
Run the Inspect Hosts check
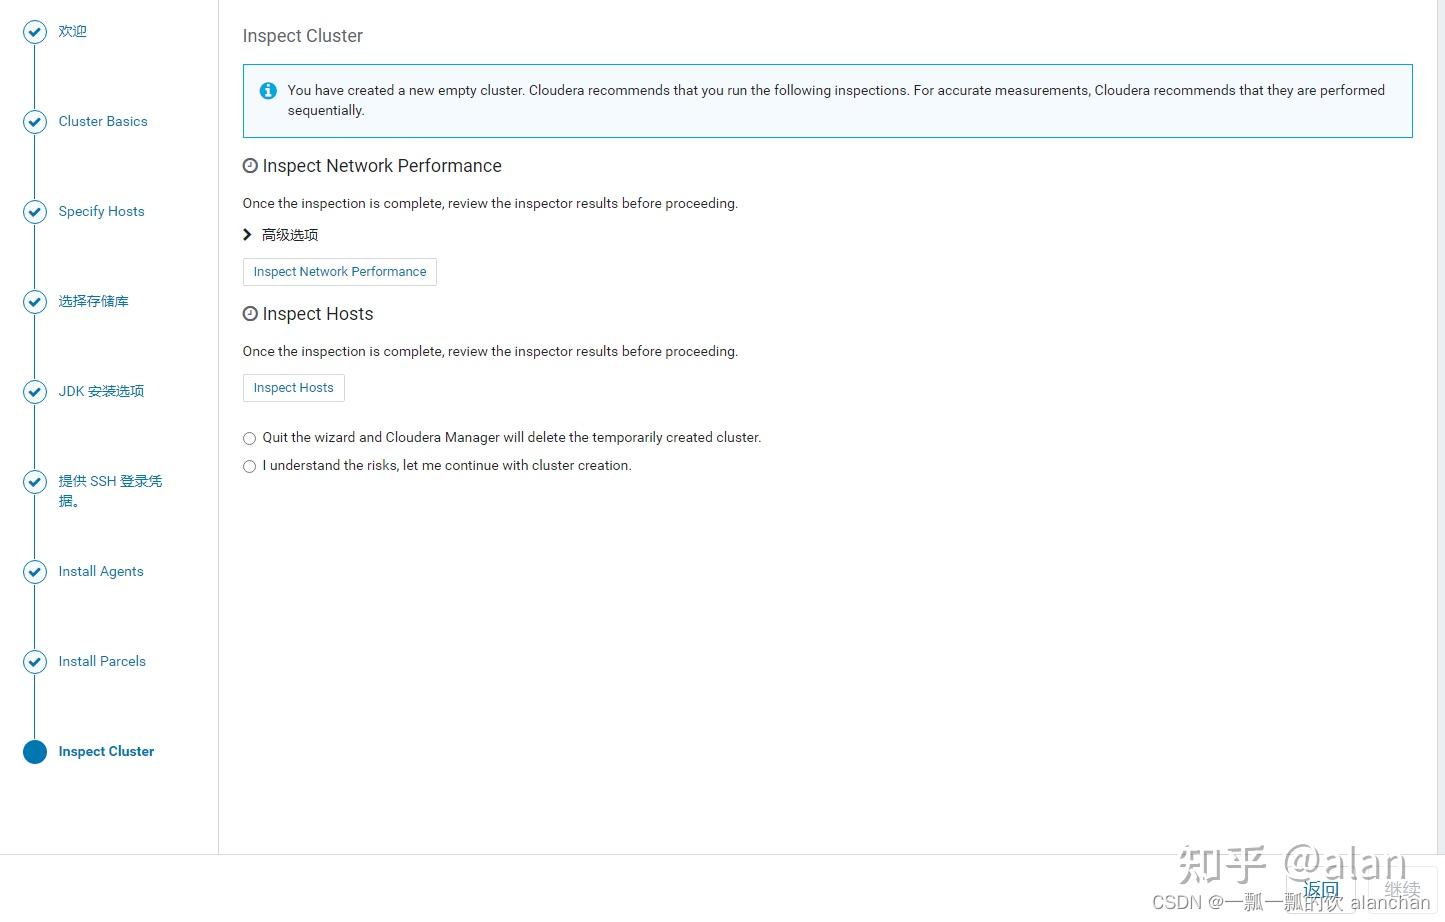pos(293,387)
